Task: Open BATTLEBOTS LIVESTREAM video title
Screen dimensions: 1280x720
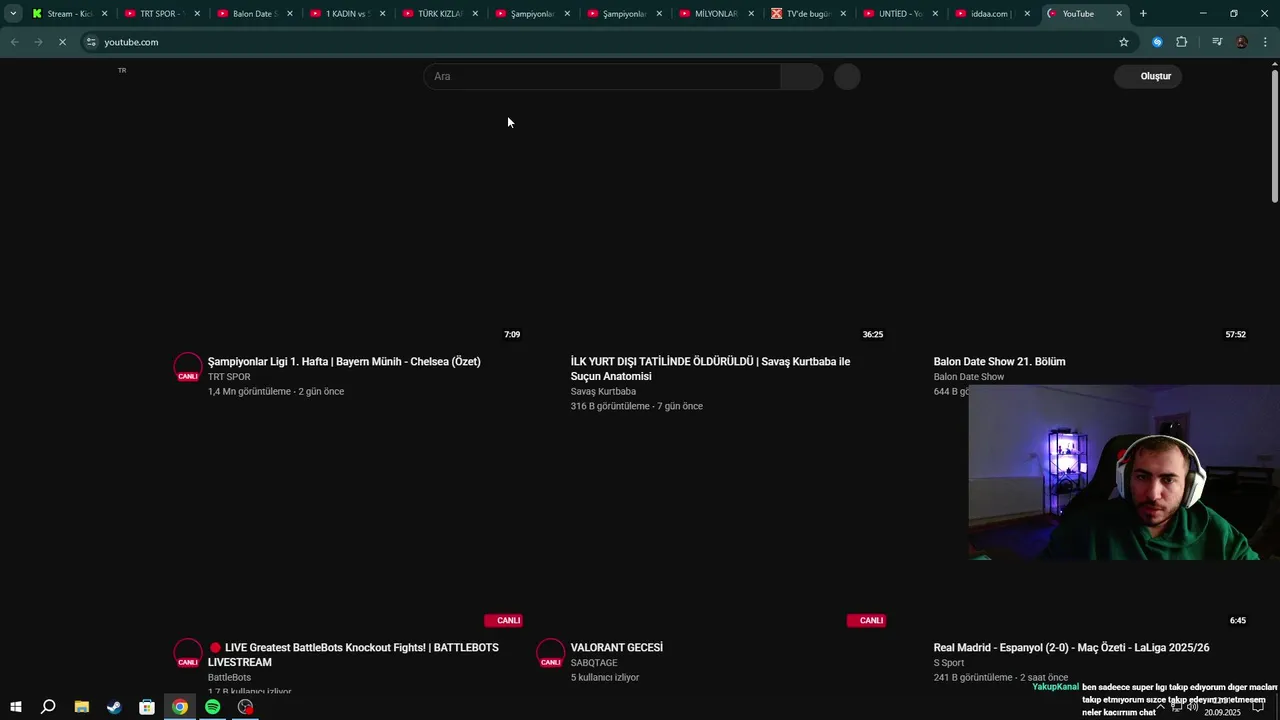Action: click(x=353, y=655)
